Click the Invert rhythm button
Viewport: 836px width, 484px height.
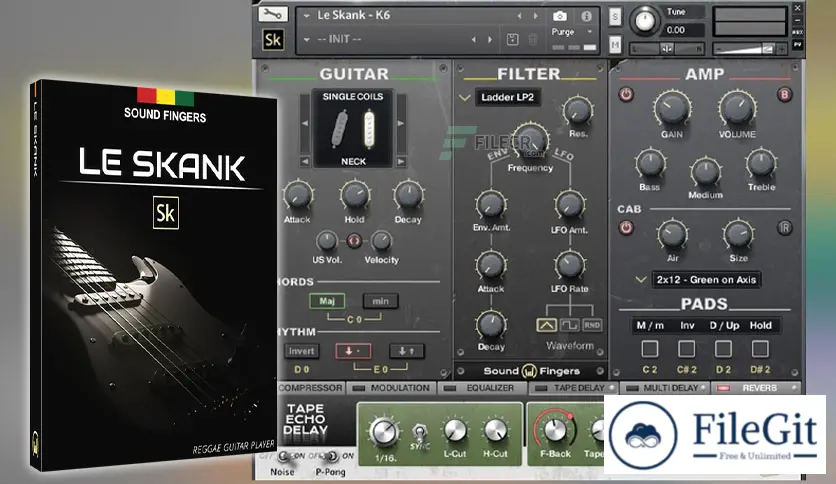(301, 351)
